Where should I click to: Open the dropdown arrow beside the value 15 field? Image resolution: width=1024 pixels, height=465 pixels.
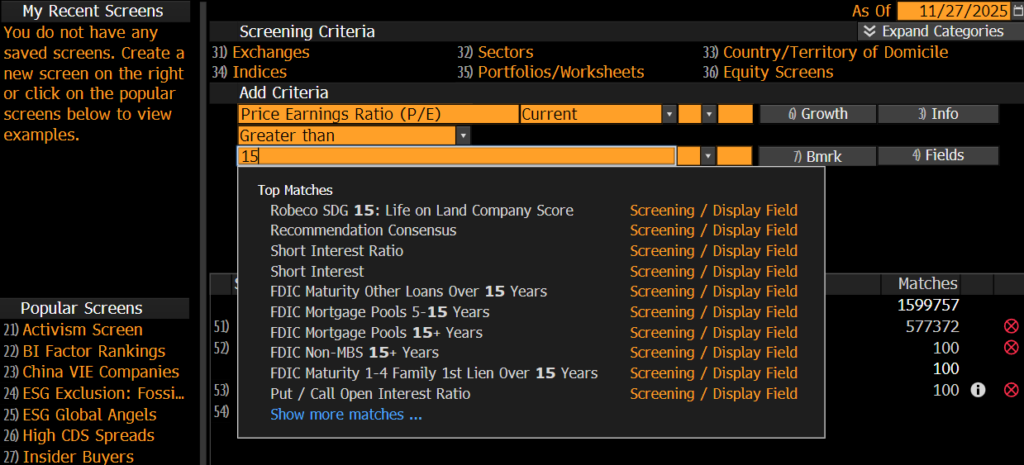[x=708, y=156]
